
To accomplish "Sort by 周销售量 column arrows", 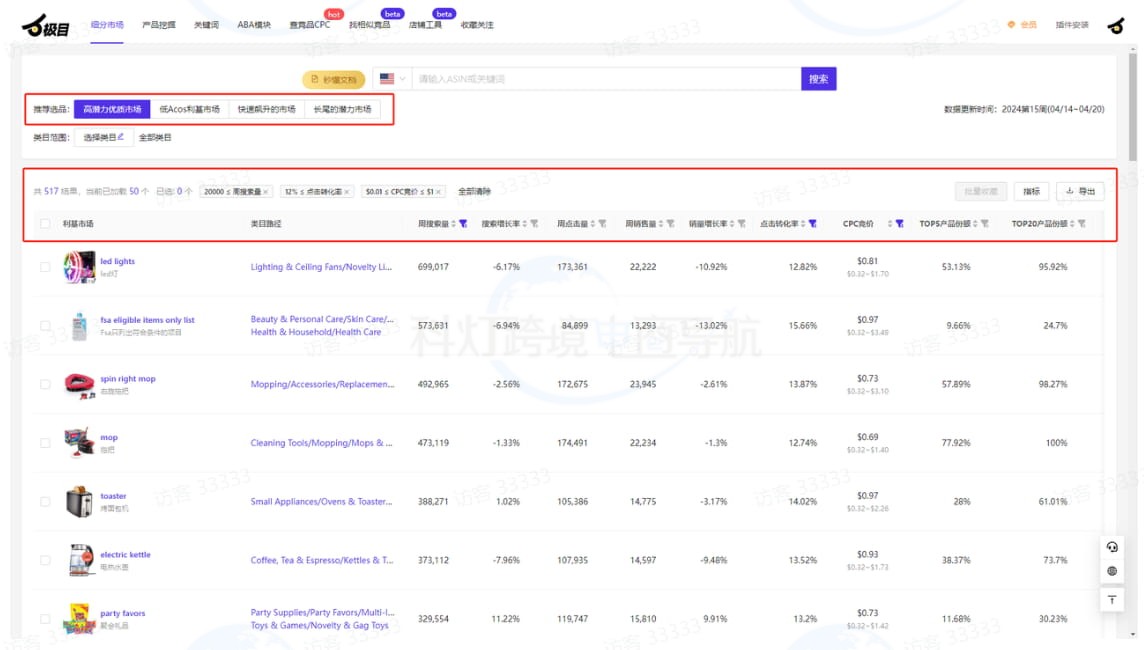I will (661, 224).
